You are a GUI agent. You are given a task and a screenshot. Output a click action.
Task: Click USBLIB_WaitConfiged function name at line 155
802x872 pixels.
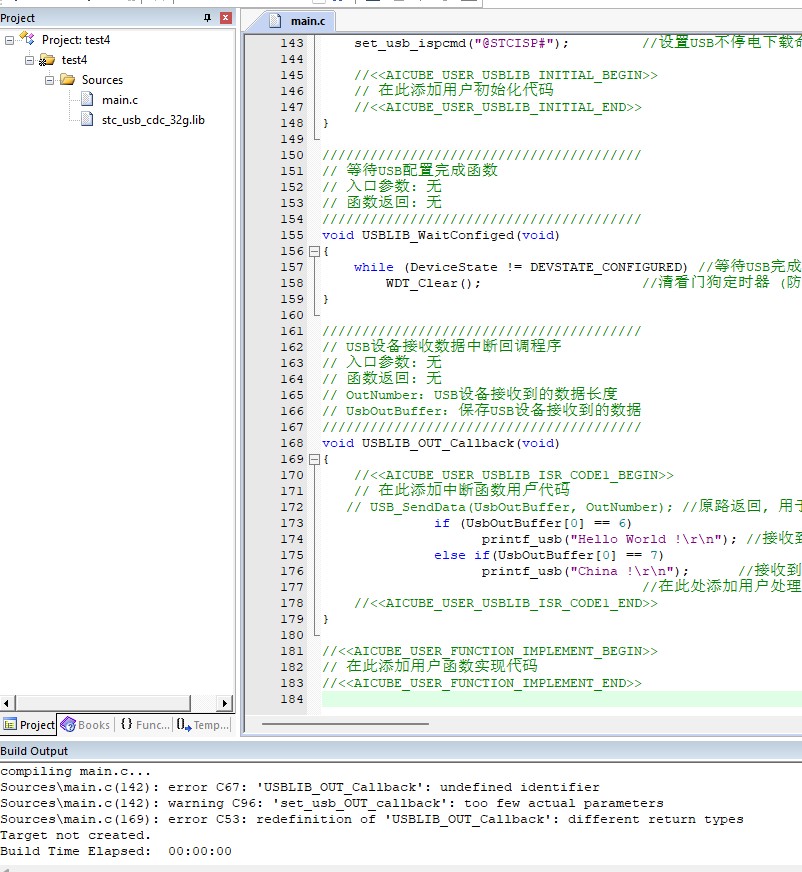(437, 235)
